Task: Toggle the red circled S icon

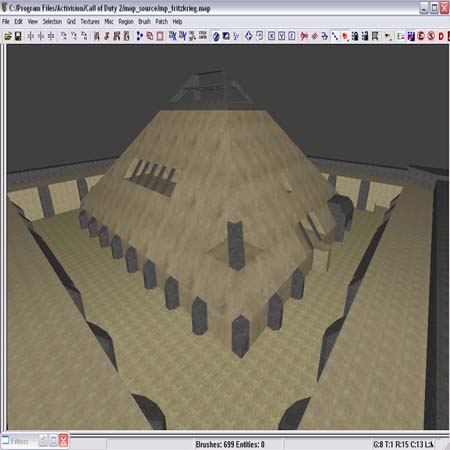Action: [x=431, y=36]
